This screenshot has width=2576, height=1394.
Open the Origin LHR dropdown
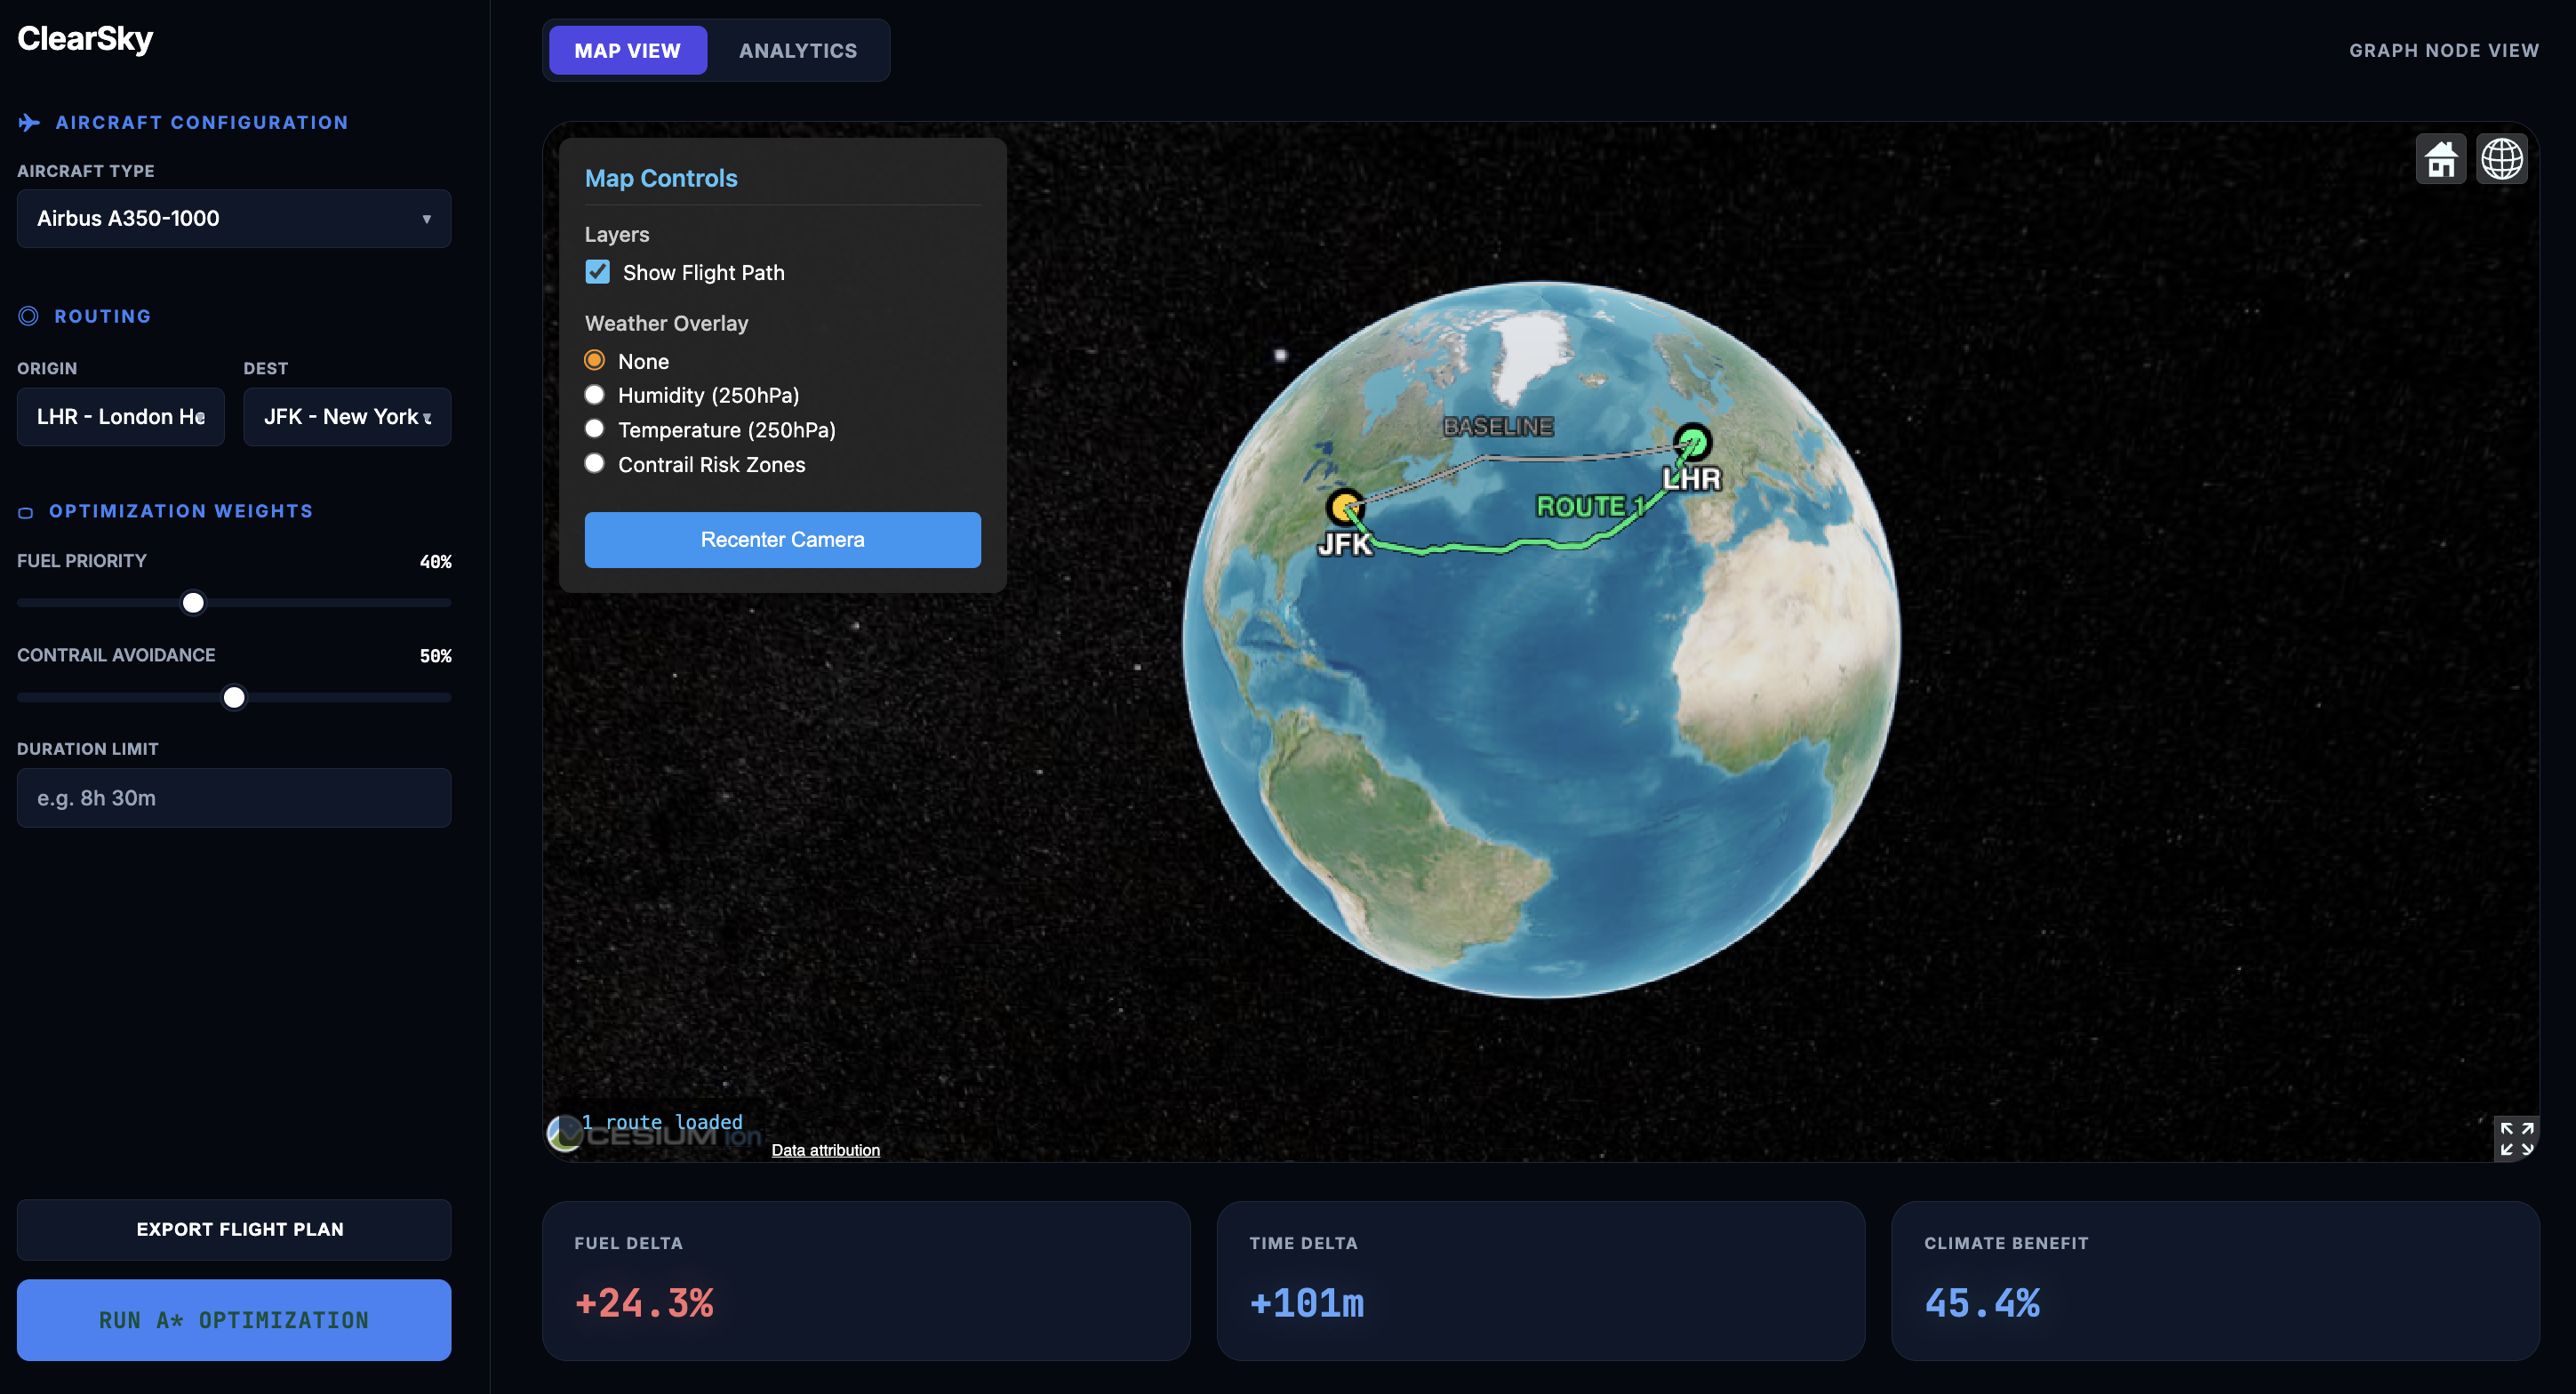click(x=120, y=416)
